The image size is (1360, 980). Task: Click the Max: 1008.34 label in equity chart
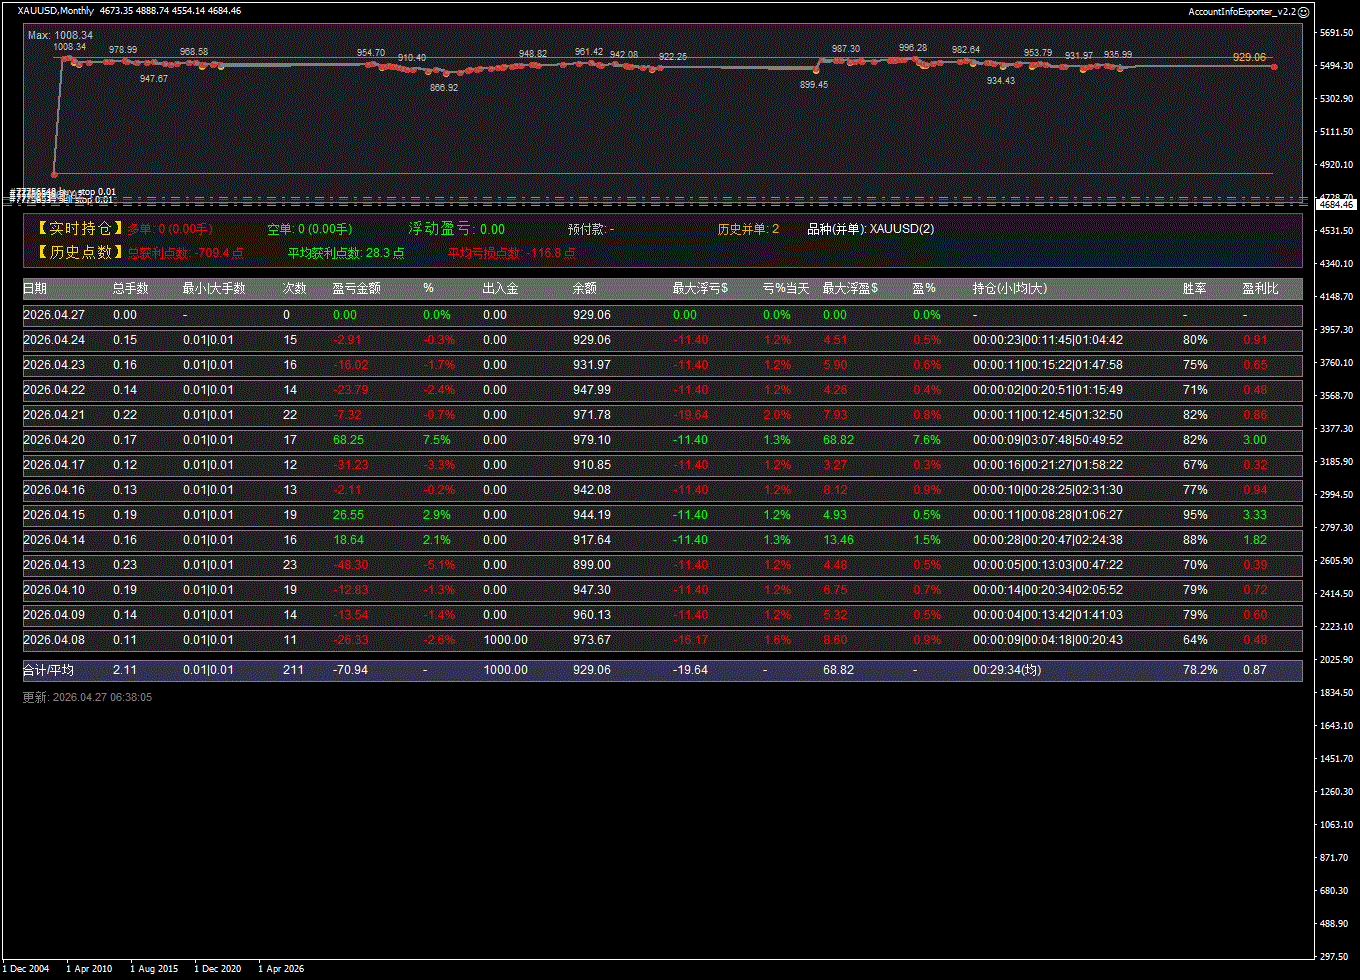coord(60,35)
